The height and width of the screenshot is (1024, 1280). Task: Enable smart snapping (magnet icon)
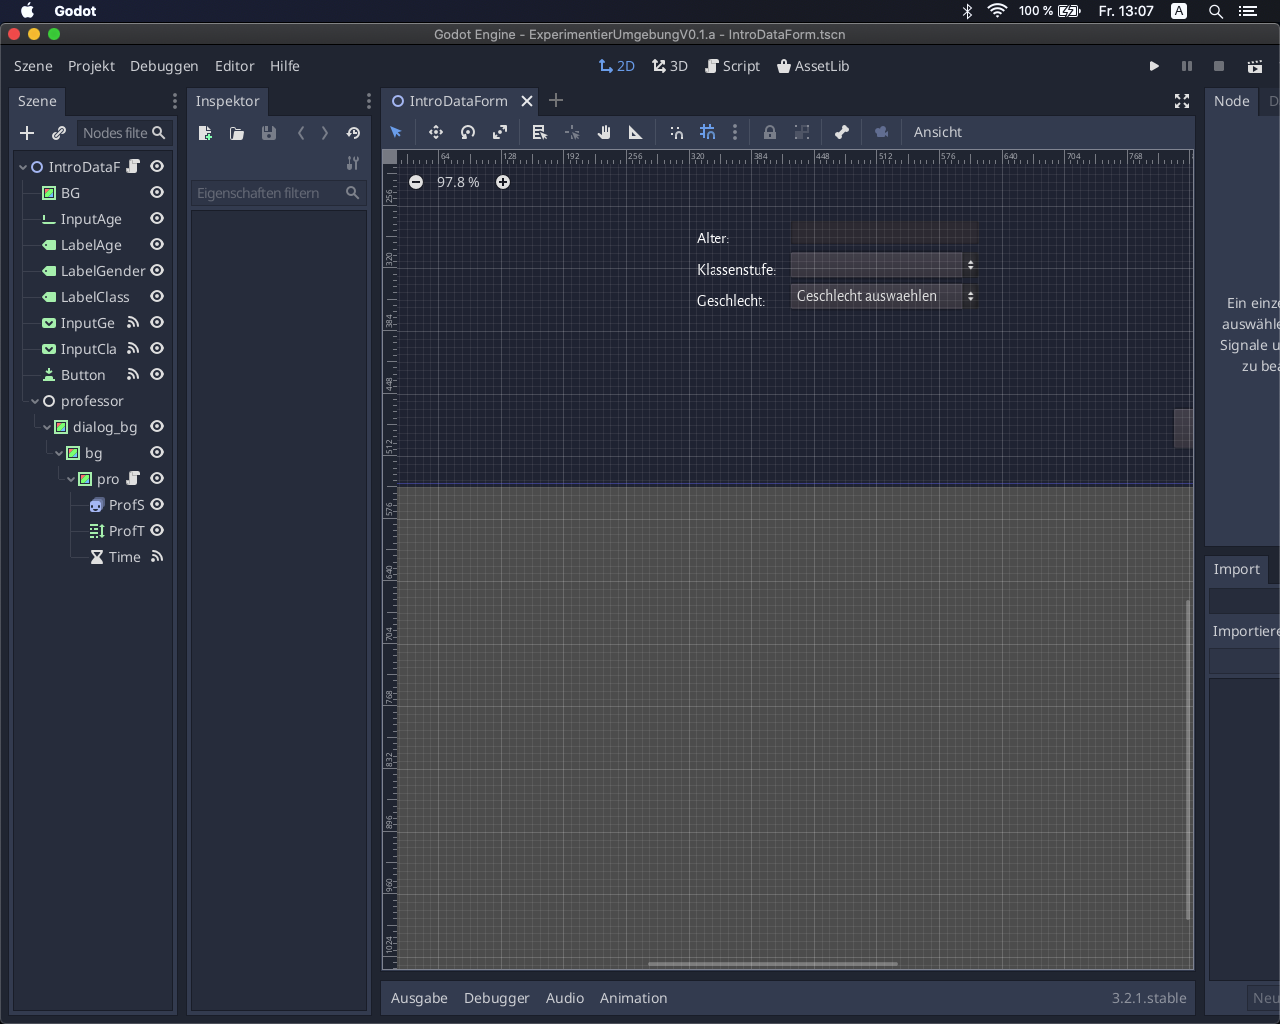click(677, 132)
